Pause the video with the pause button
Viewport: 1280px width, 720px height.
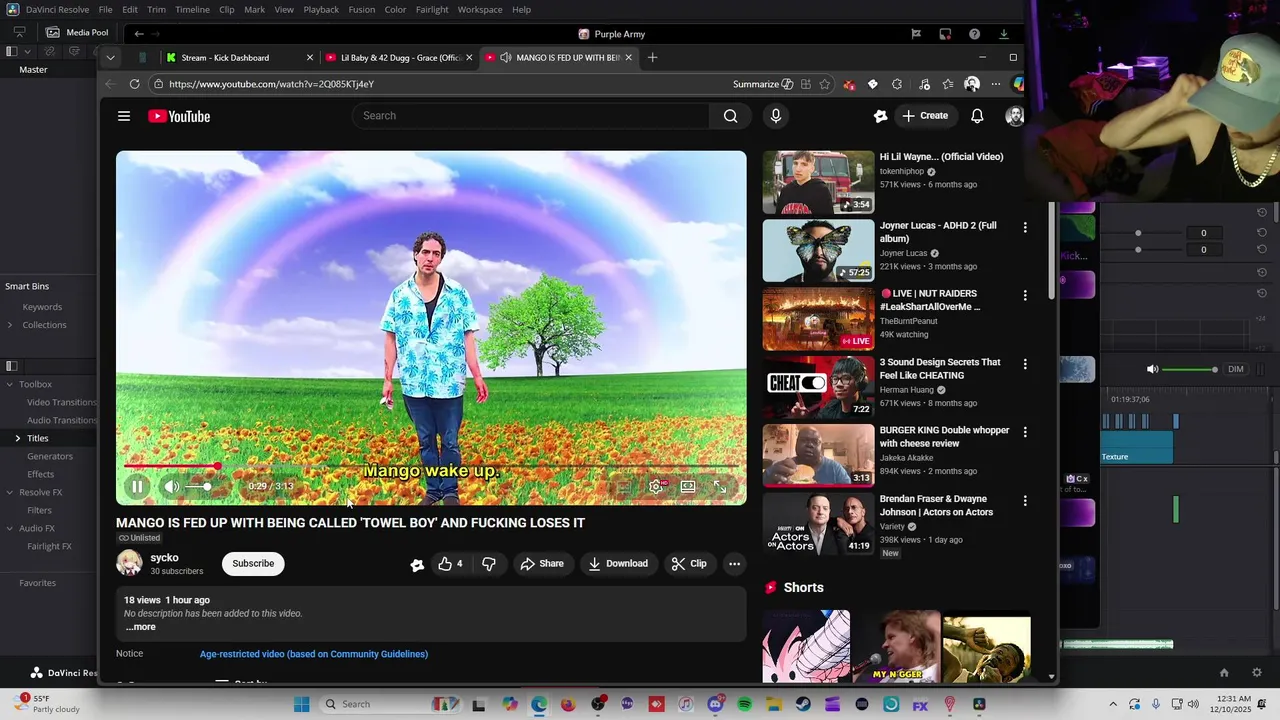coord(138,487)
